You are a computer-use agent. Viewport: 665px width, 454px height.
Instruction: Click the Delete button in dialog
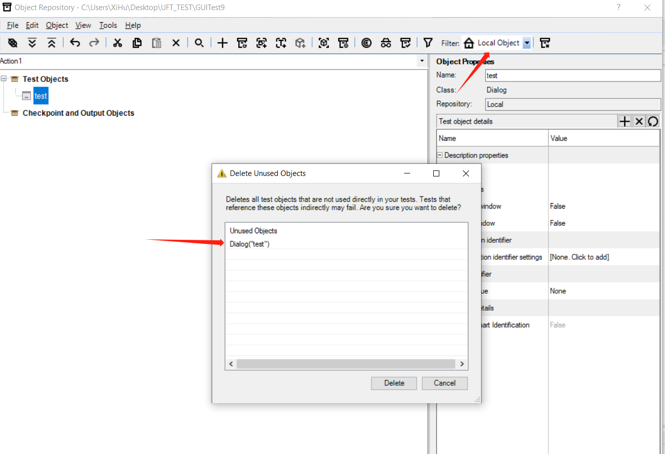tap(394, 383)
